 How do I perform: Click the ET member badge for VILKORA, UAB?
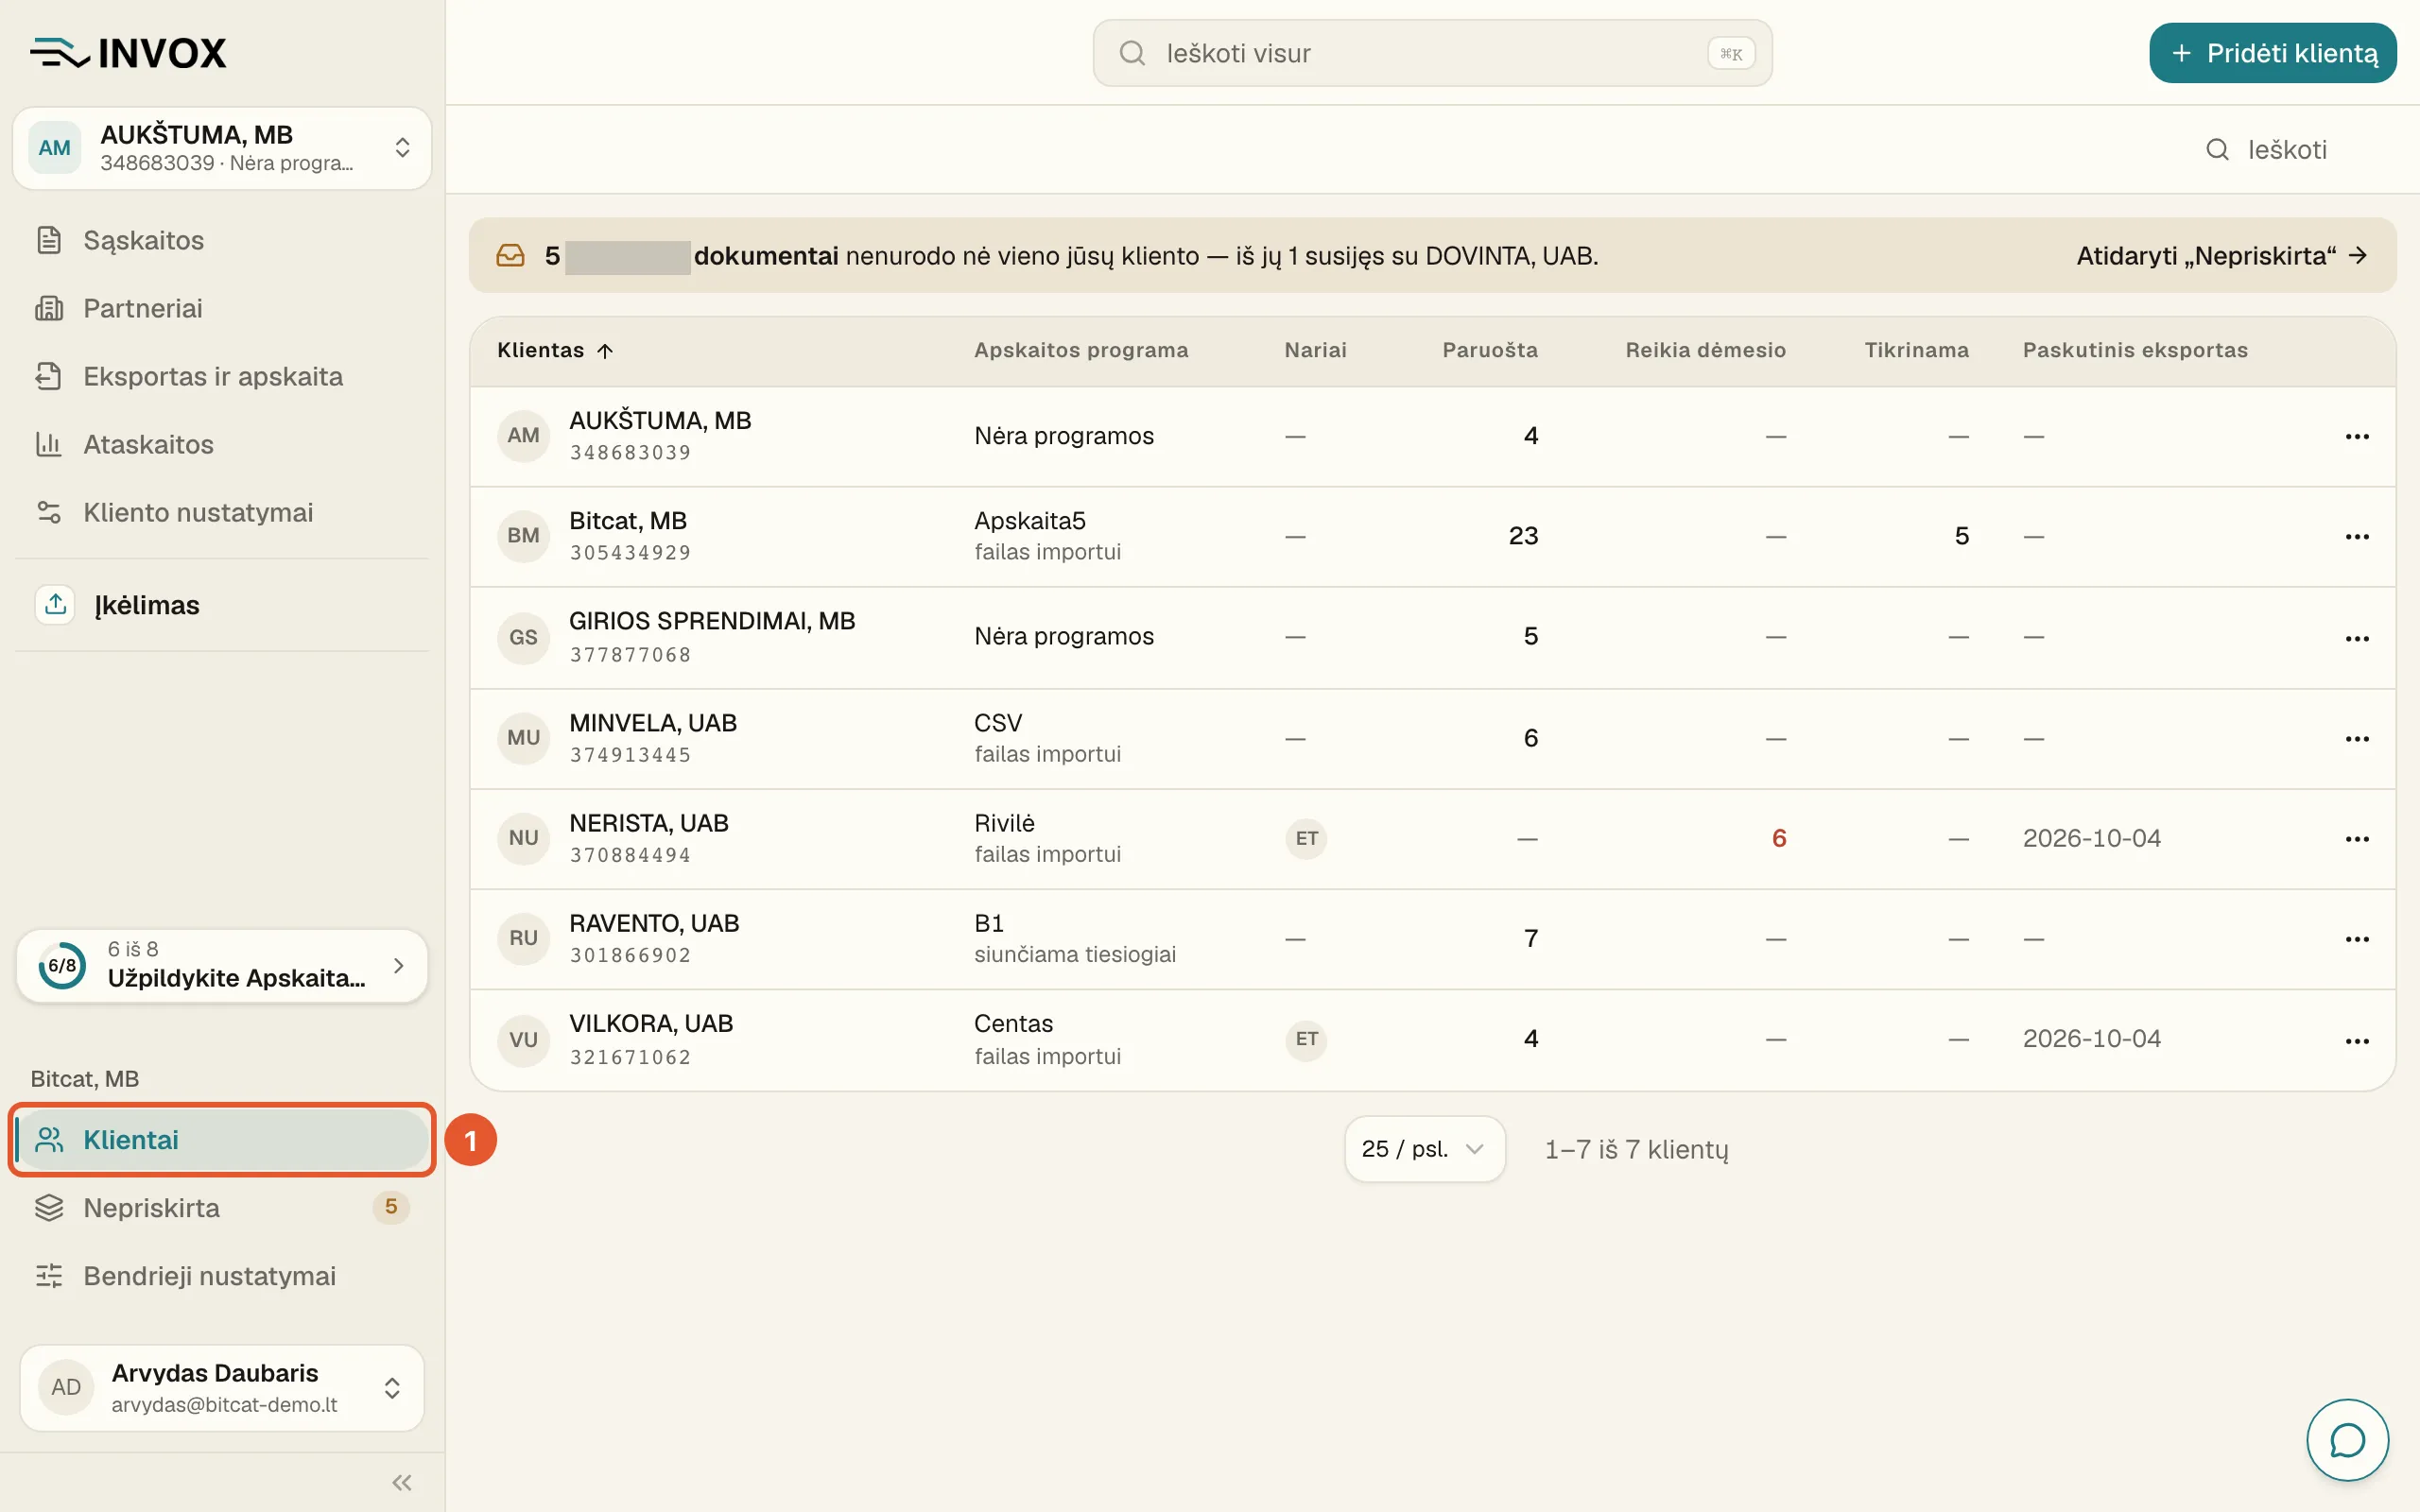[x=1306, y=1039]
